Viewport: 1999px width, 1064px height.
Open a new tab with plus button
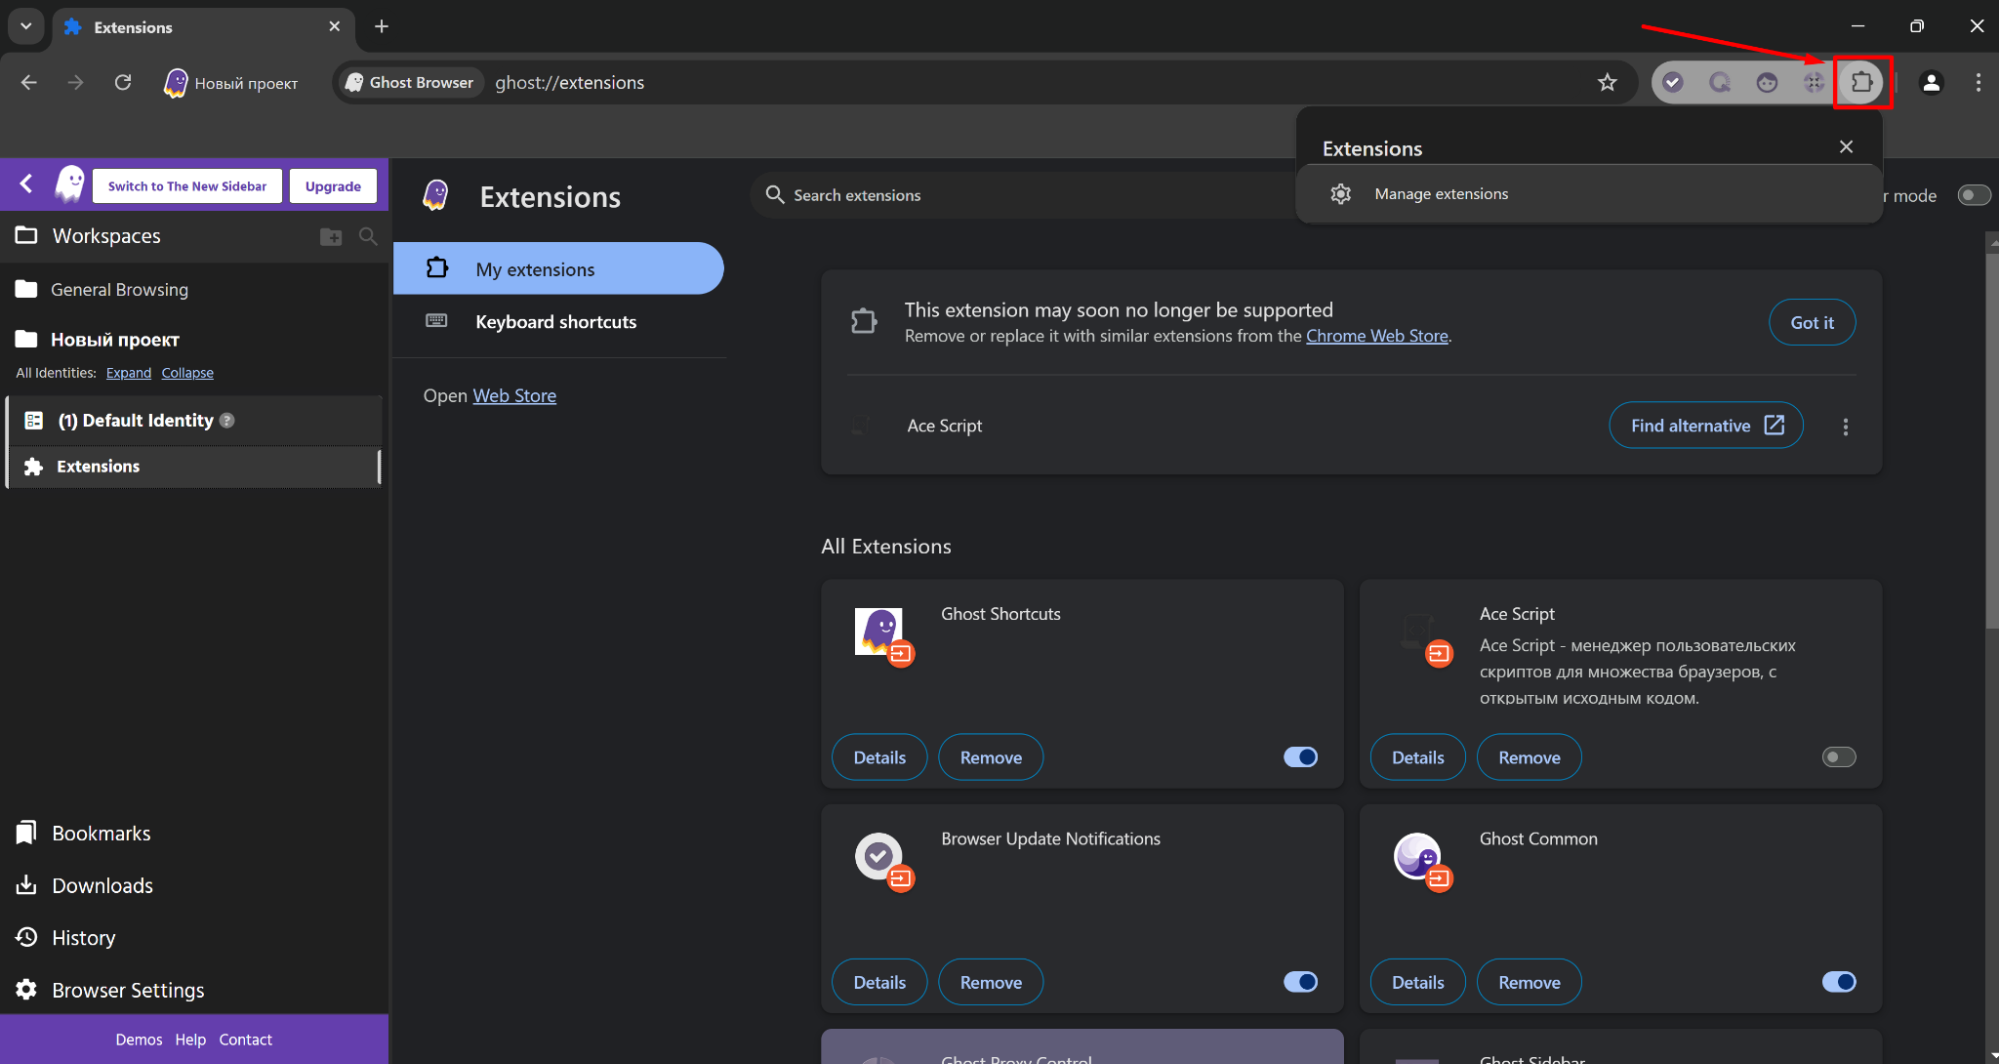click(381, 27)
